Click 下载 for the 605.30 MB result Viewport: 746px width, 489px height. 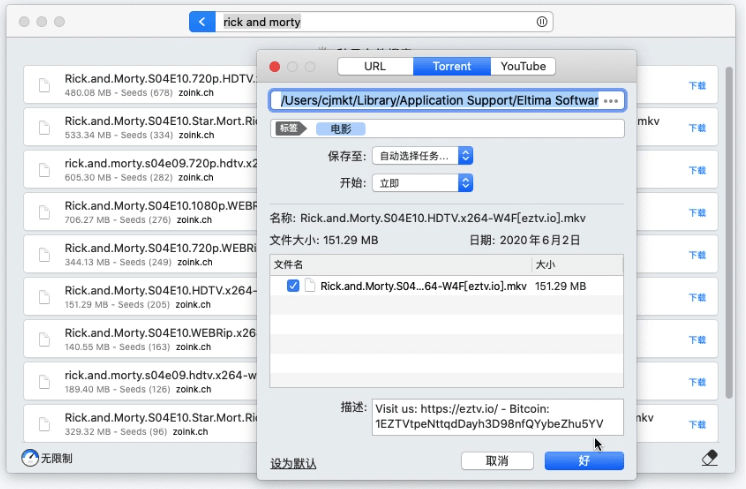[697, 170]
